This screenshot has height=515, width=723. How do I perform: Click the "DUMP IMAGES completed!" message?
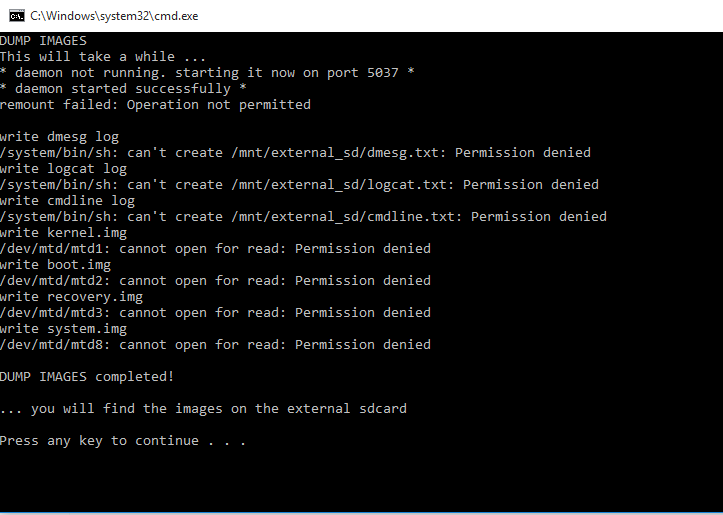87,377
